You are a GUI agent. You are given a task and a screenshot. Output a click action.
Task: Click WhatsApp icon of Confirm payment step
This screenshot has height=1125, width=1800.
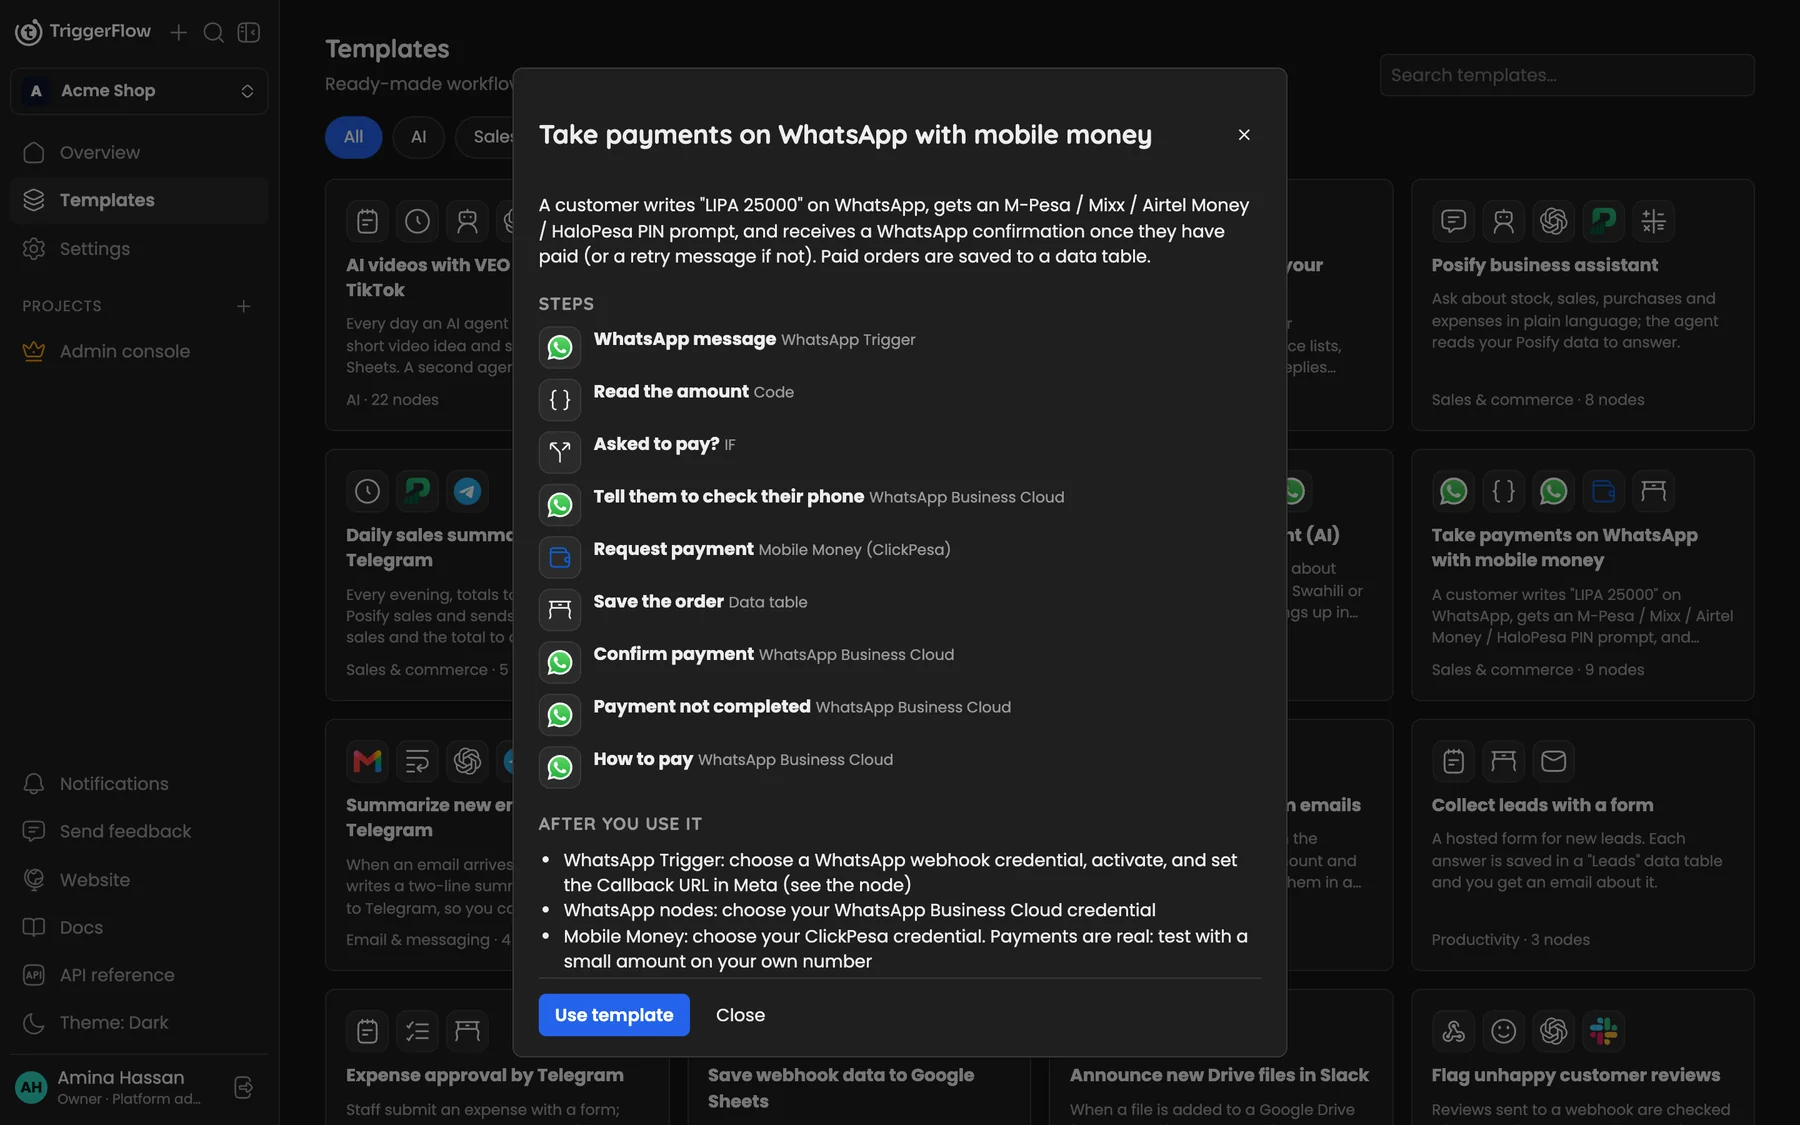560,662
